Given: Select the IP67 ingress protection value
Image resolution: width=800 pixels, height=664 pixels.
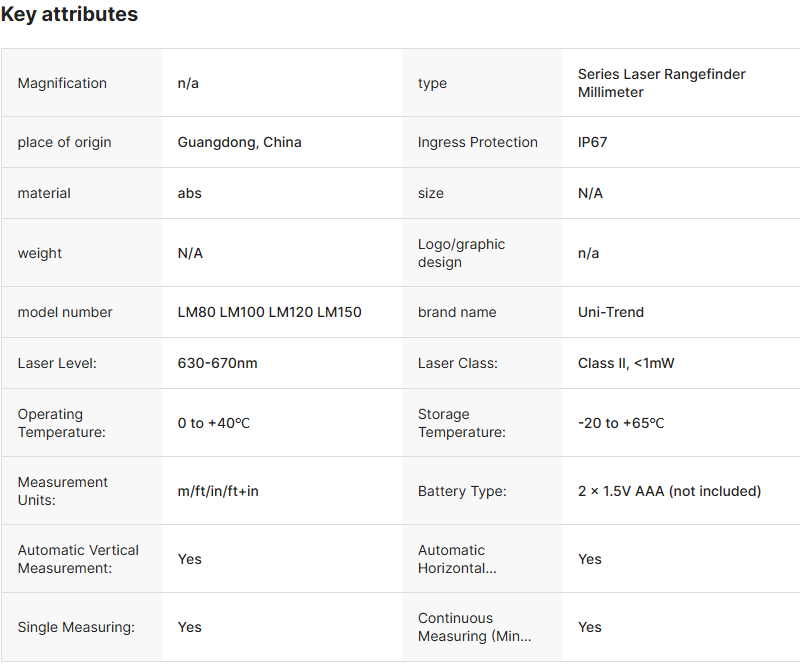Looking at the screenshot, I should click(592, 142).
